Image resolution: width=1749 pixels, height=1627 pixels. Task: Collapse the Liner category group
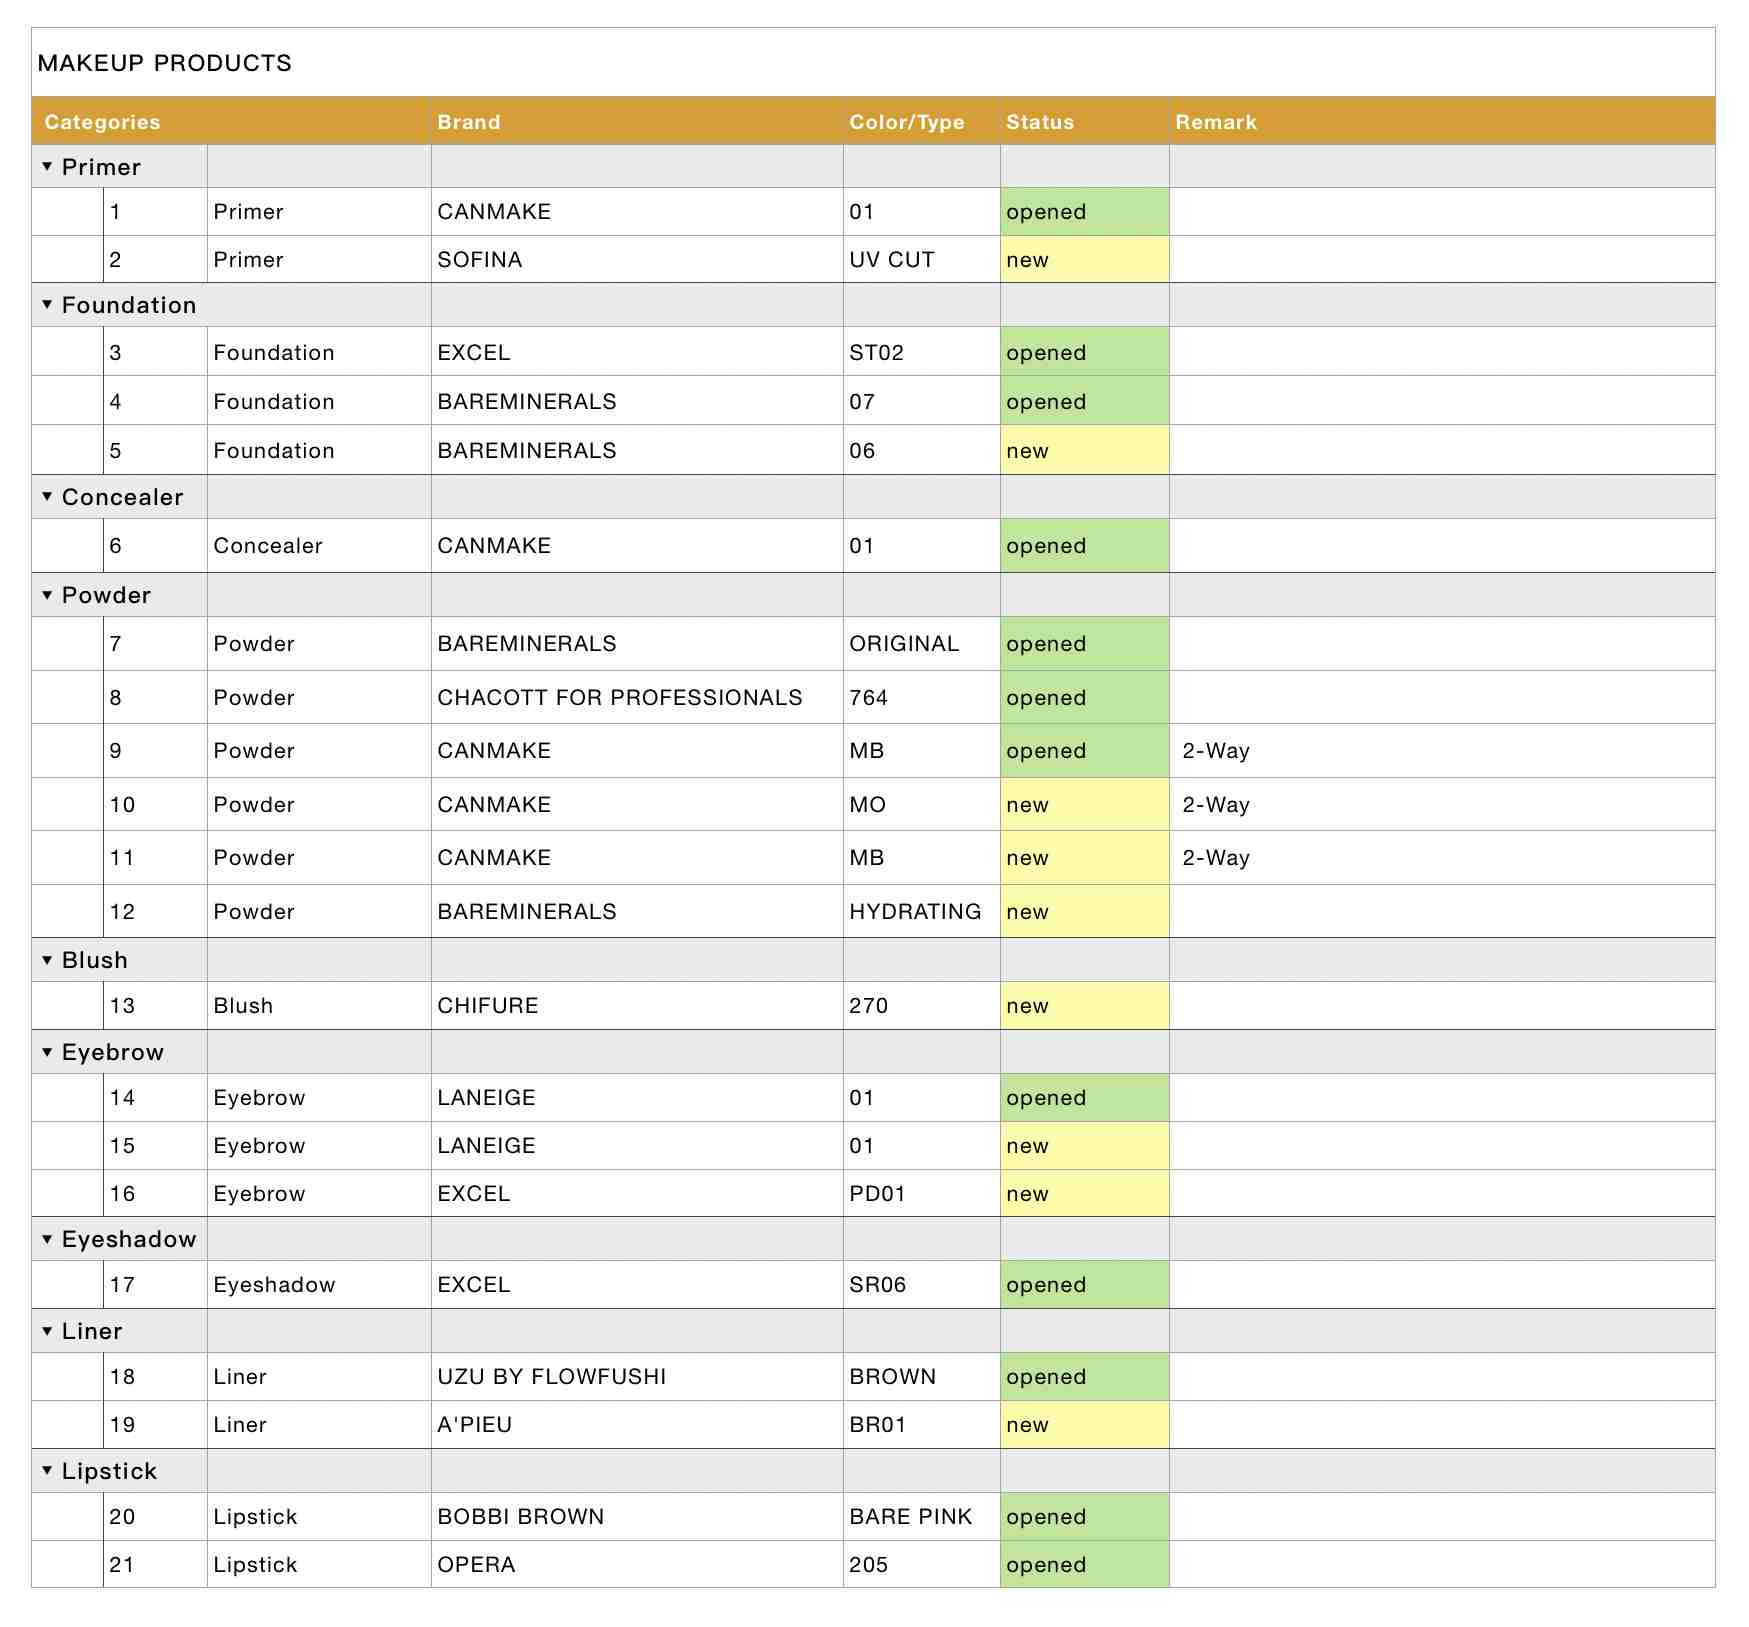[x=47, y=1330]
